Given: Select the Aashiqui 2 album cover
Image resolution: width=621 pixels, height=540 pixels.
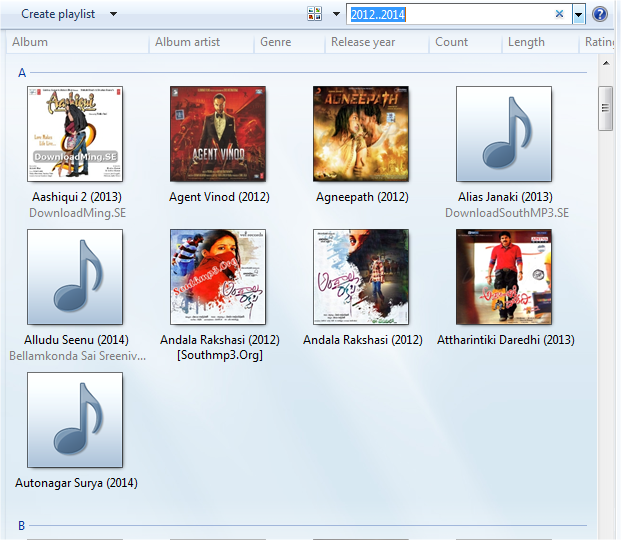Looking at the screenshot, I should (75, 134).
